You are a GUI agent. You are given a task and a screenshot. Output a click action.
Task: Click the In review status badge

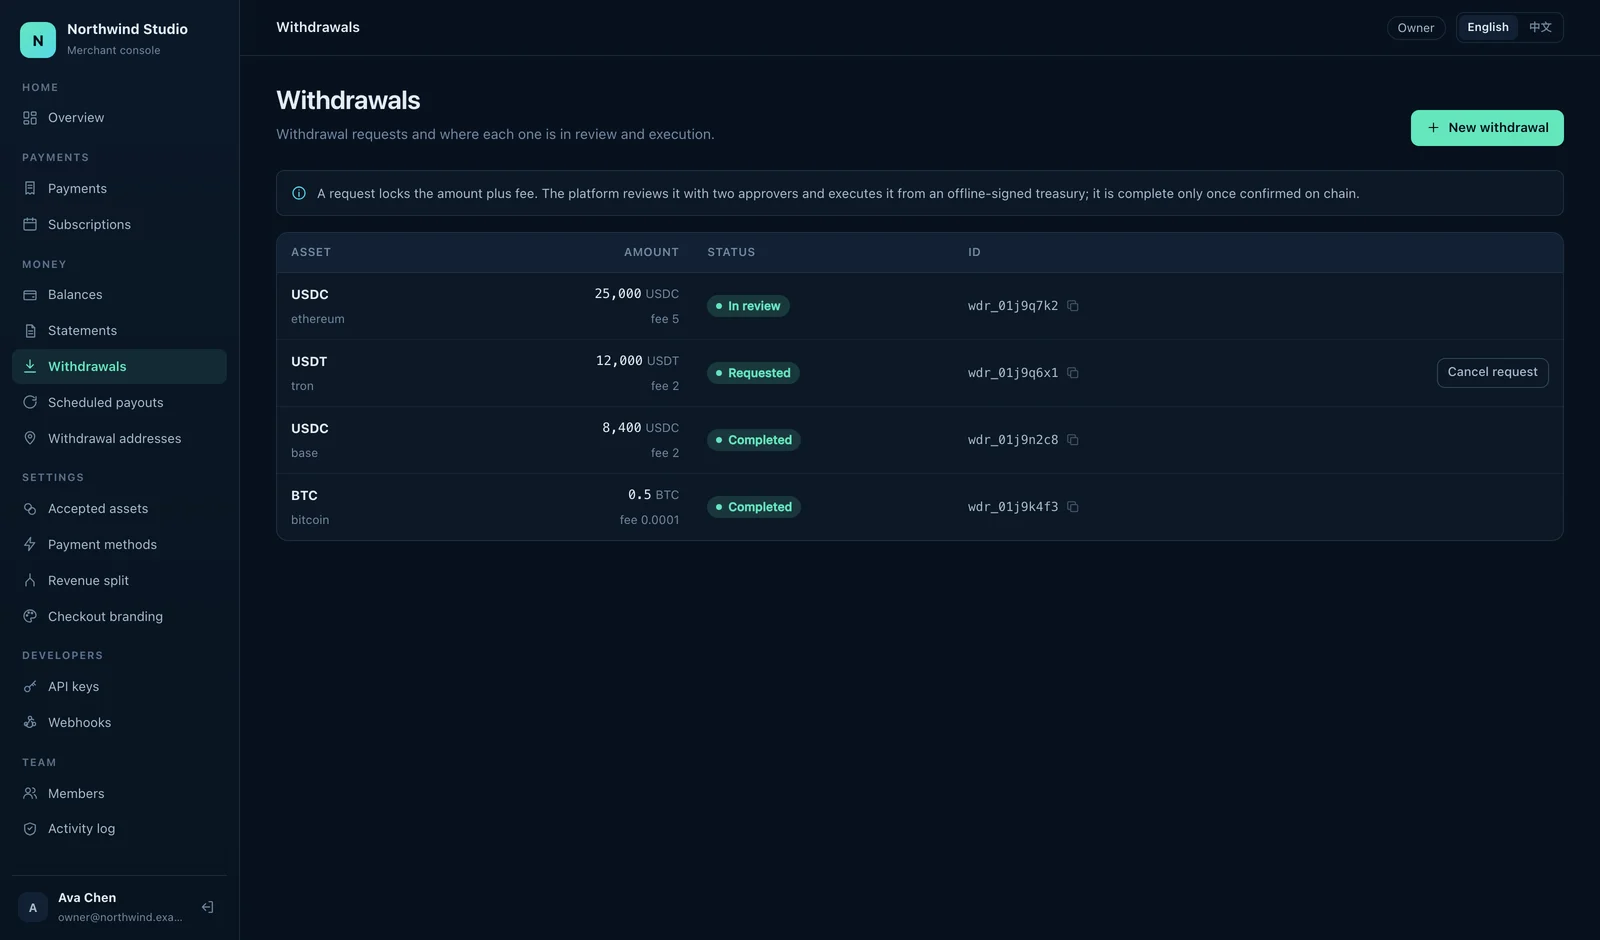pos(748,306)
